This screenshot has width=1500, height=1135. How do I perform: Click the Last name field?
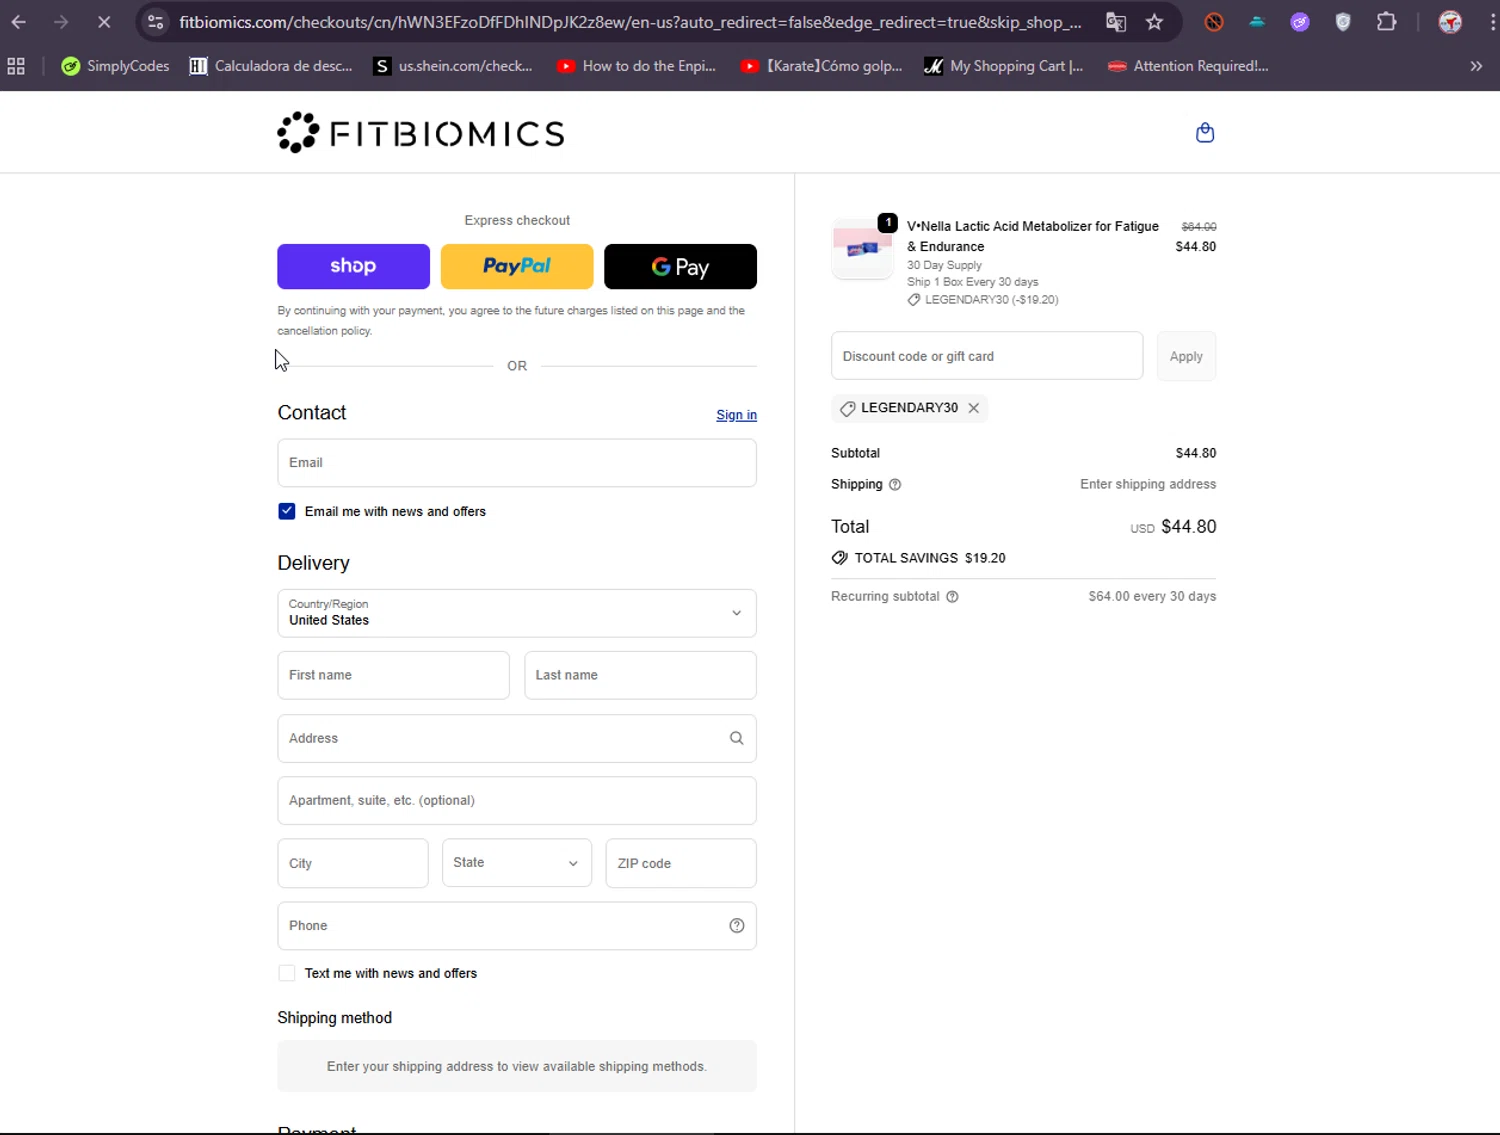[x=640, y=675]
